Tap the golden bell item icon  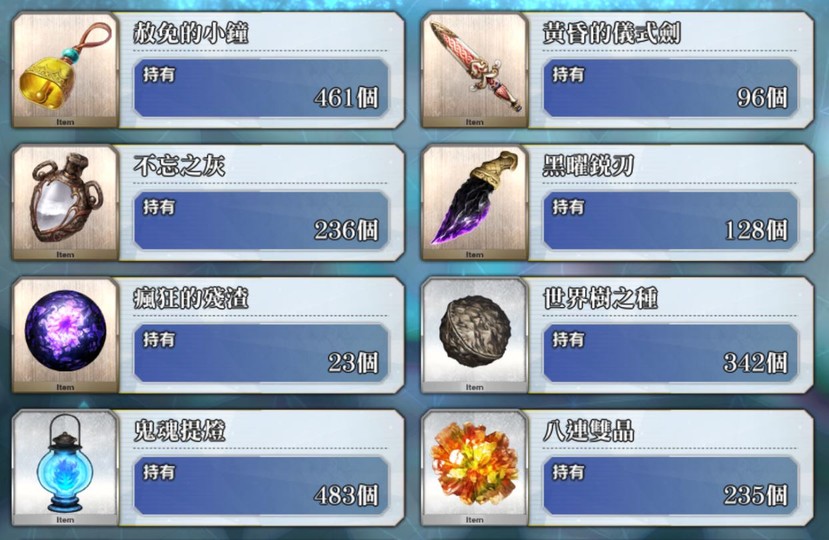tap(65, 70)
